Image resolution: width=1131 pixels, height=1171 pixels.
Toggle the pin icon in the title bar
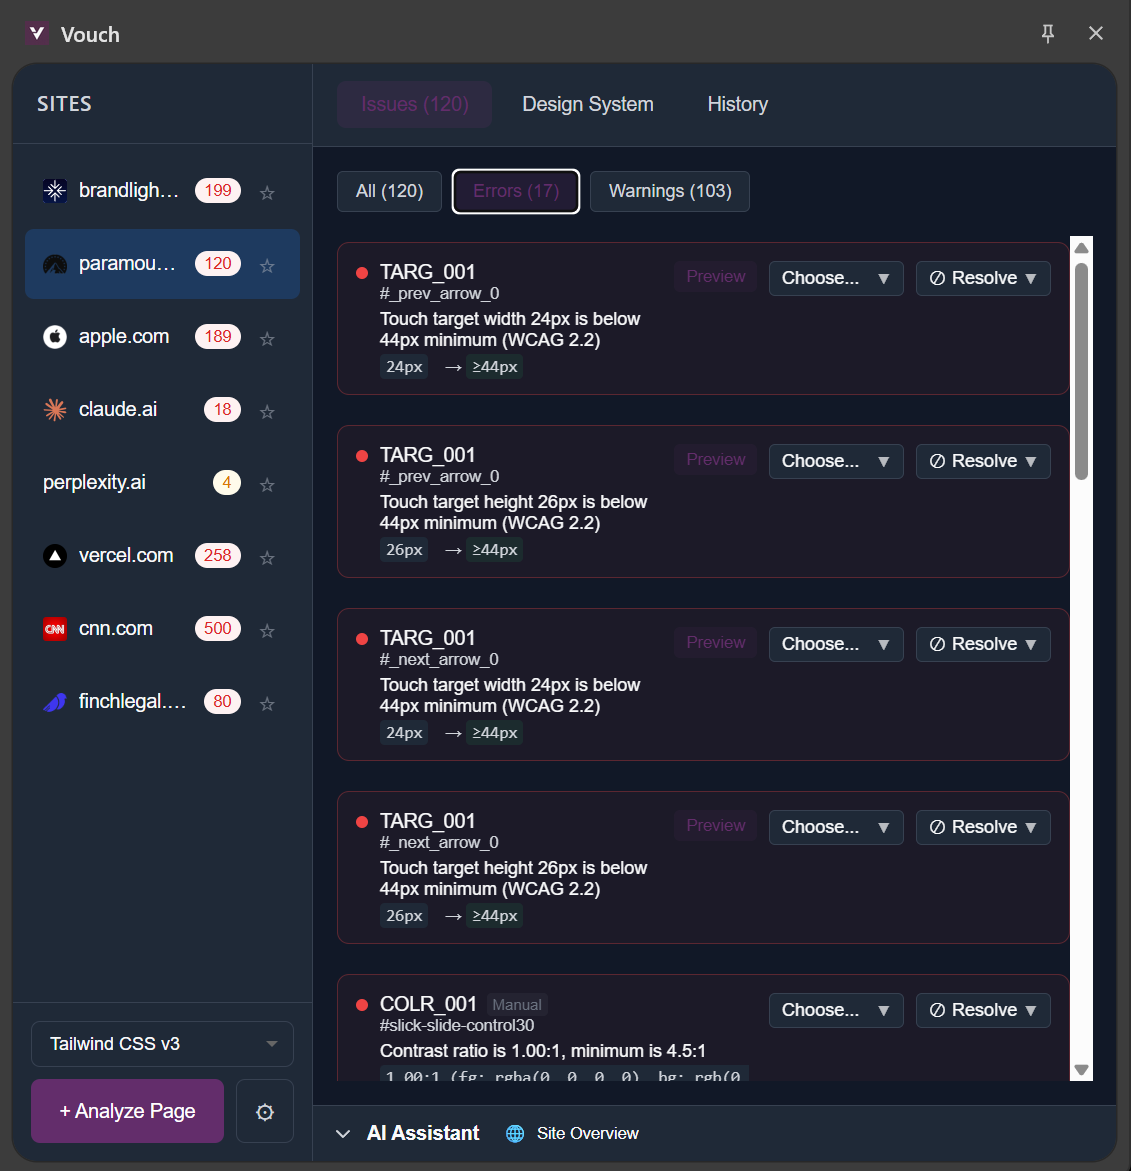(1047, 33)
